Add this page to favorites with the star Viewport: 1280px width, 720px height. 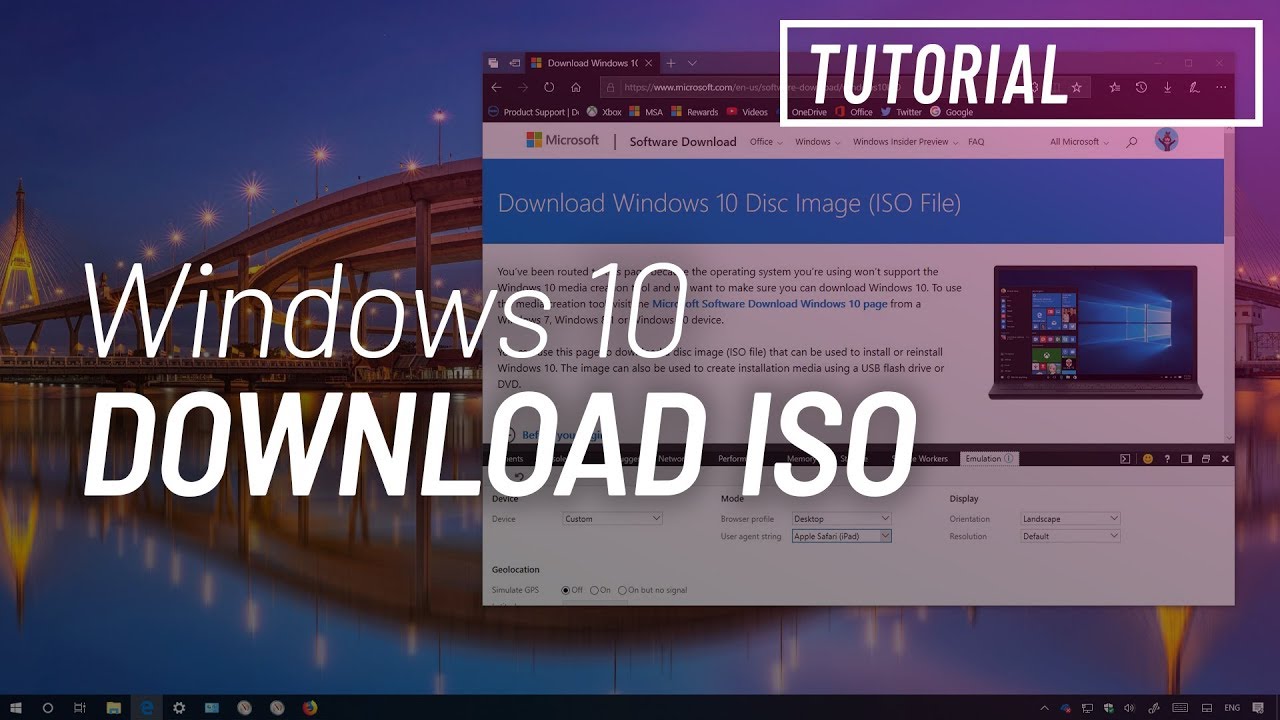point(1076,87)
